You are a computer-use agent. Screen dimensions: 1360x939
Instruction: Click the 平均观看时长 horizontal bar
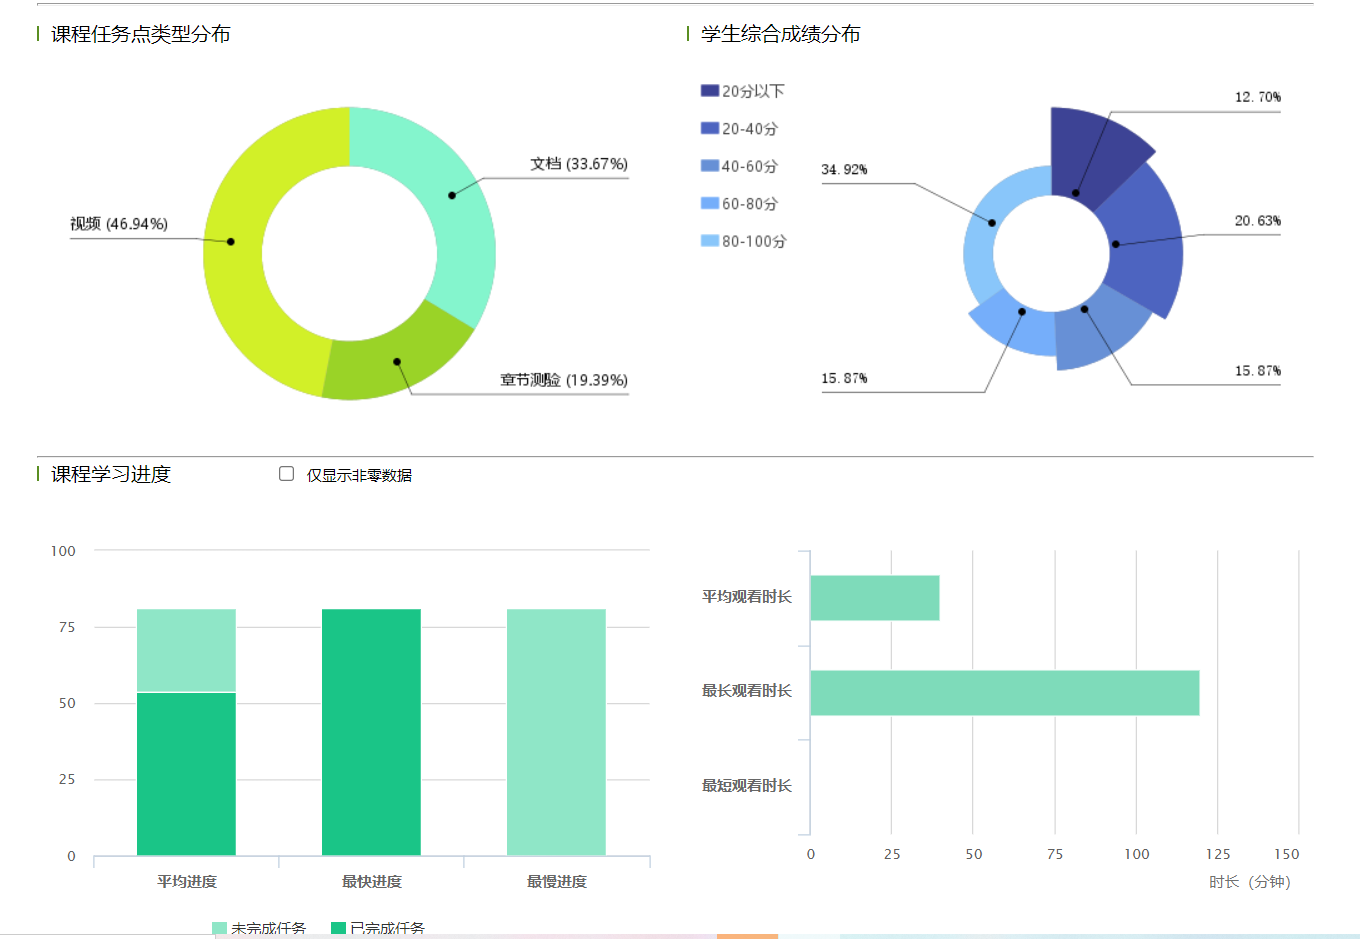click(874, 598)
